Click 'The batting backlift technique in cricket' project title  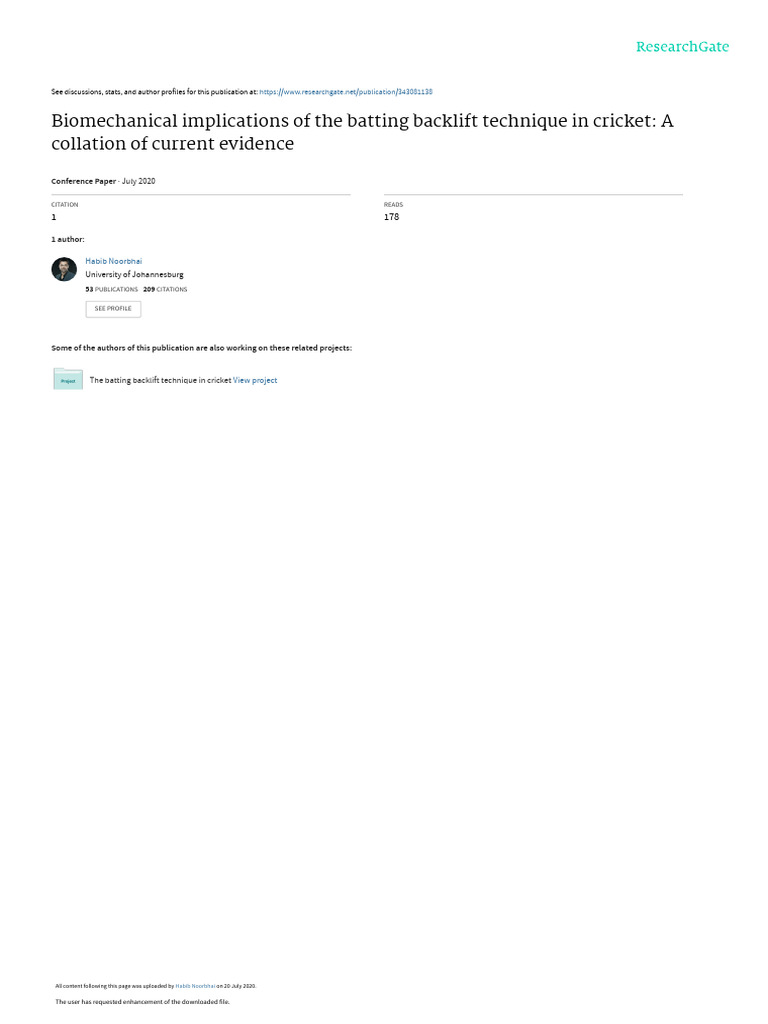(x=160, y=380)
